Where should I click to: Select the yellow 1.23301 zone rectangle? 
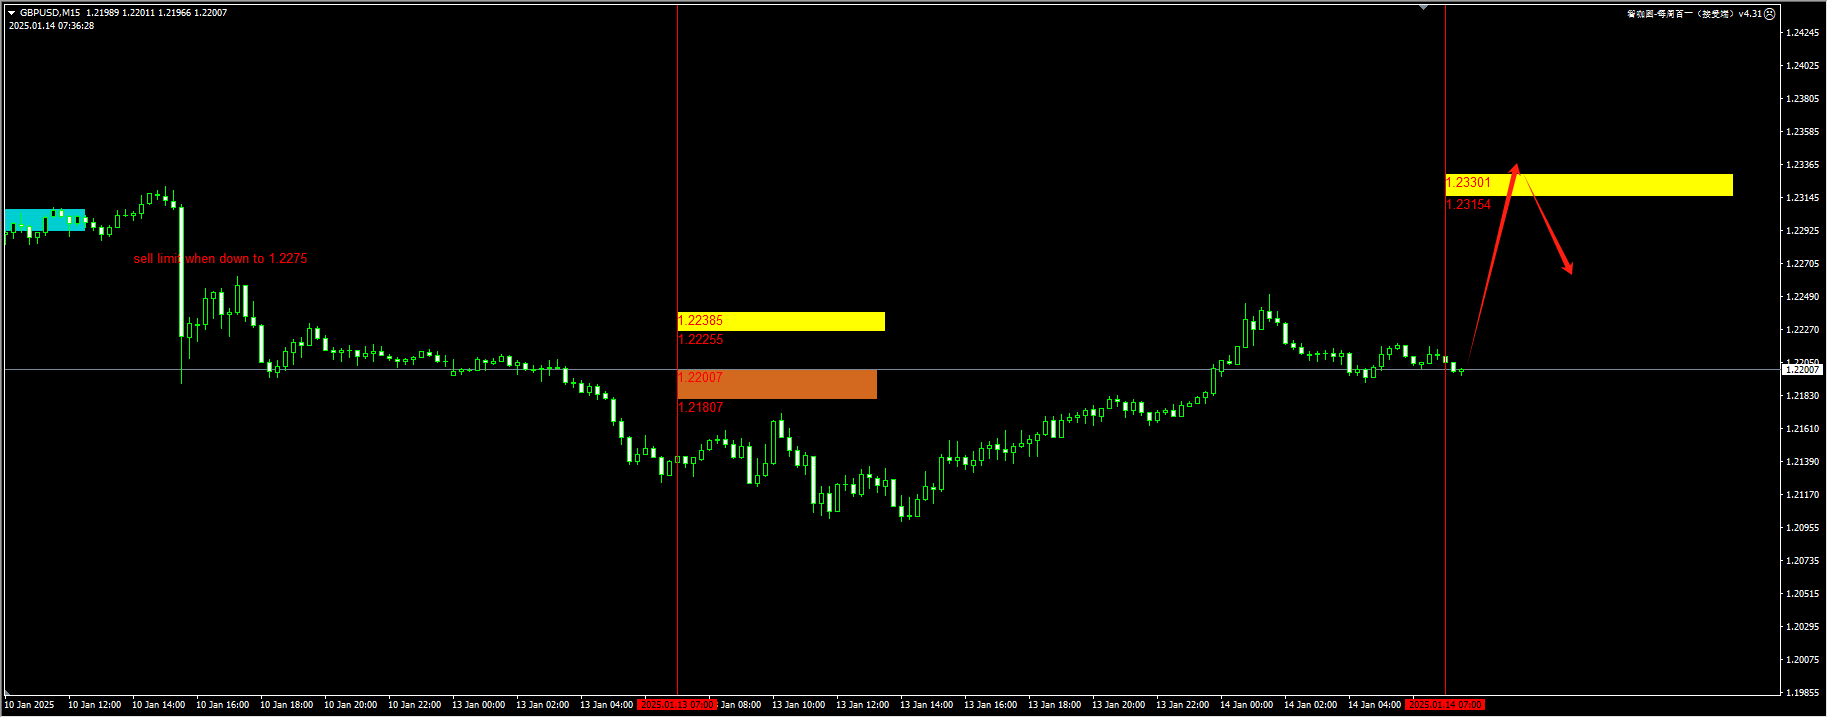[x=1620, y=185]
